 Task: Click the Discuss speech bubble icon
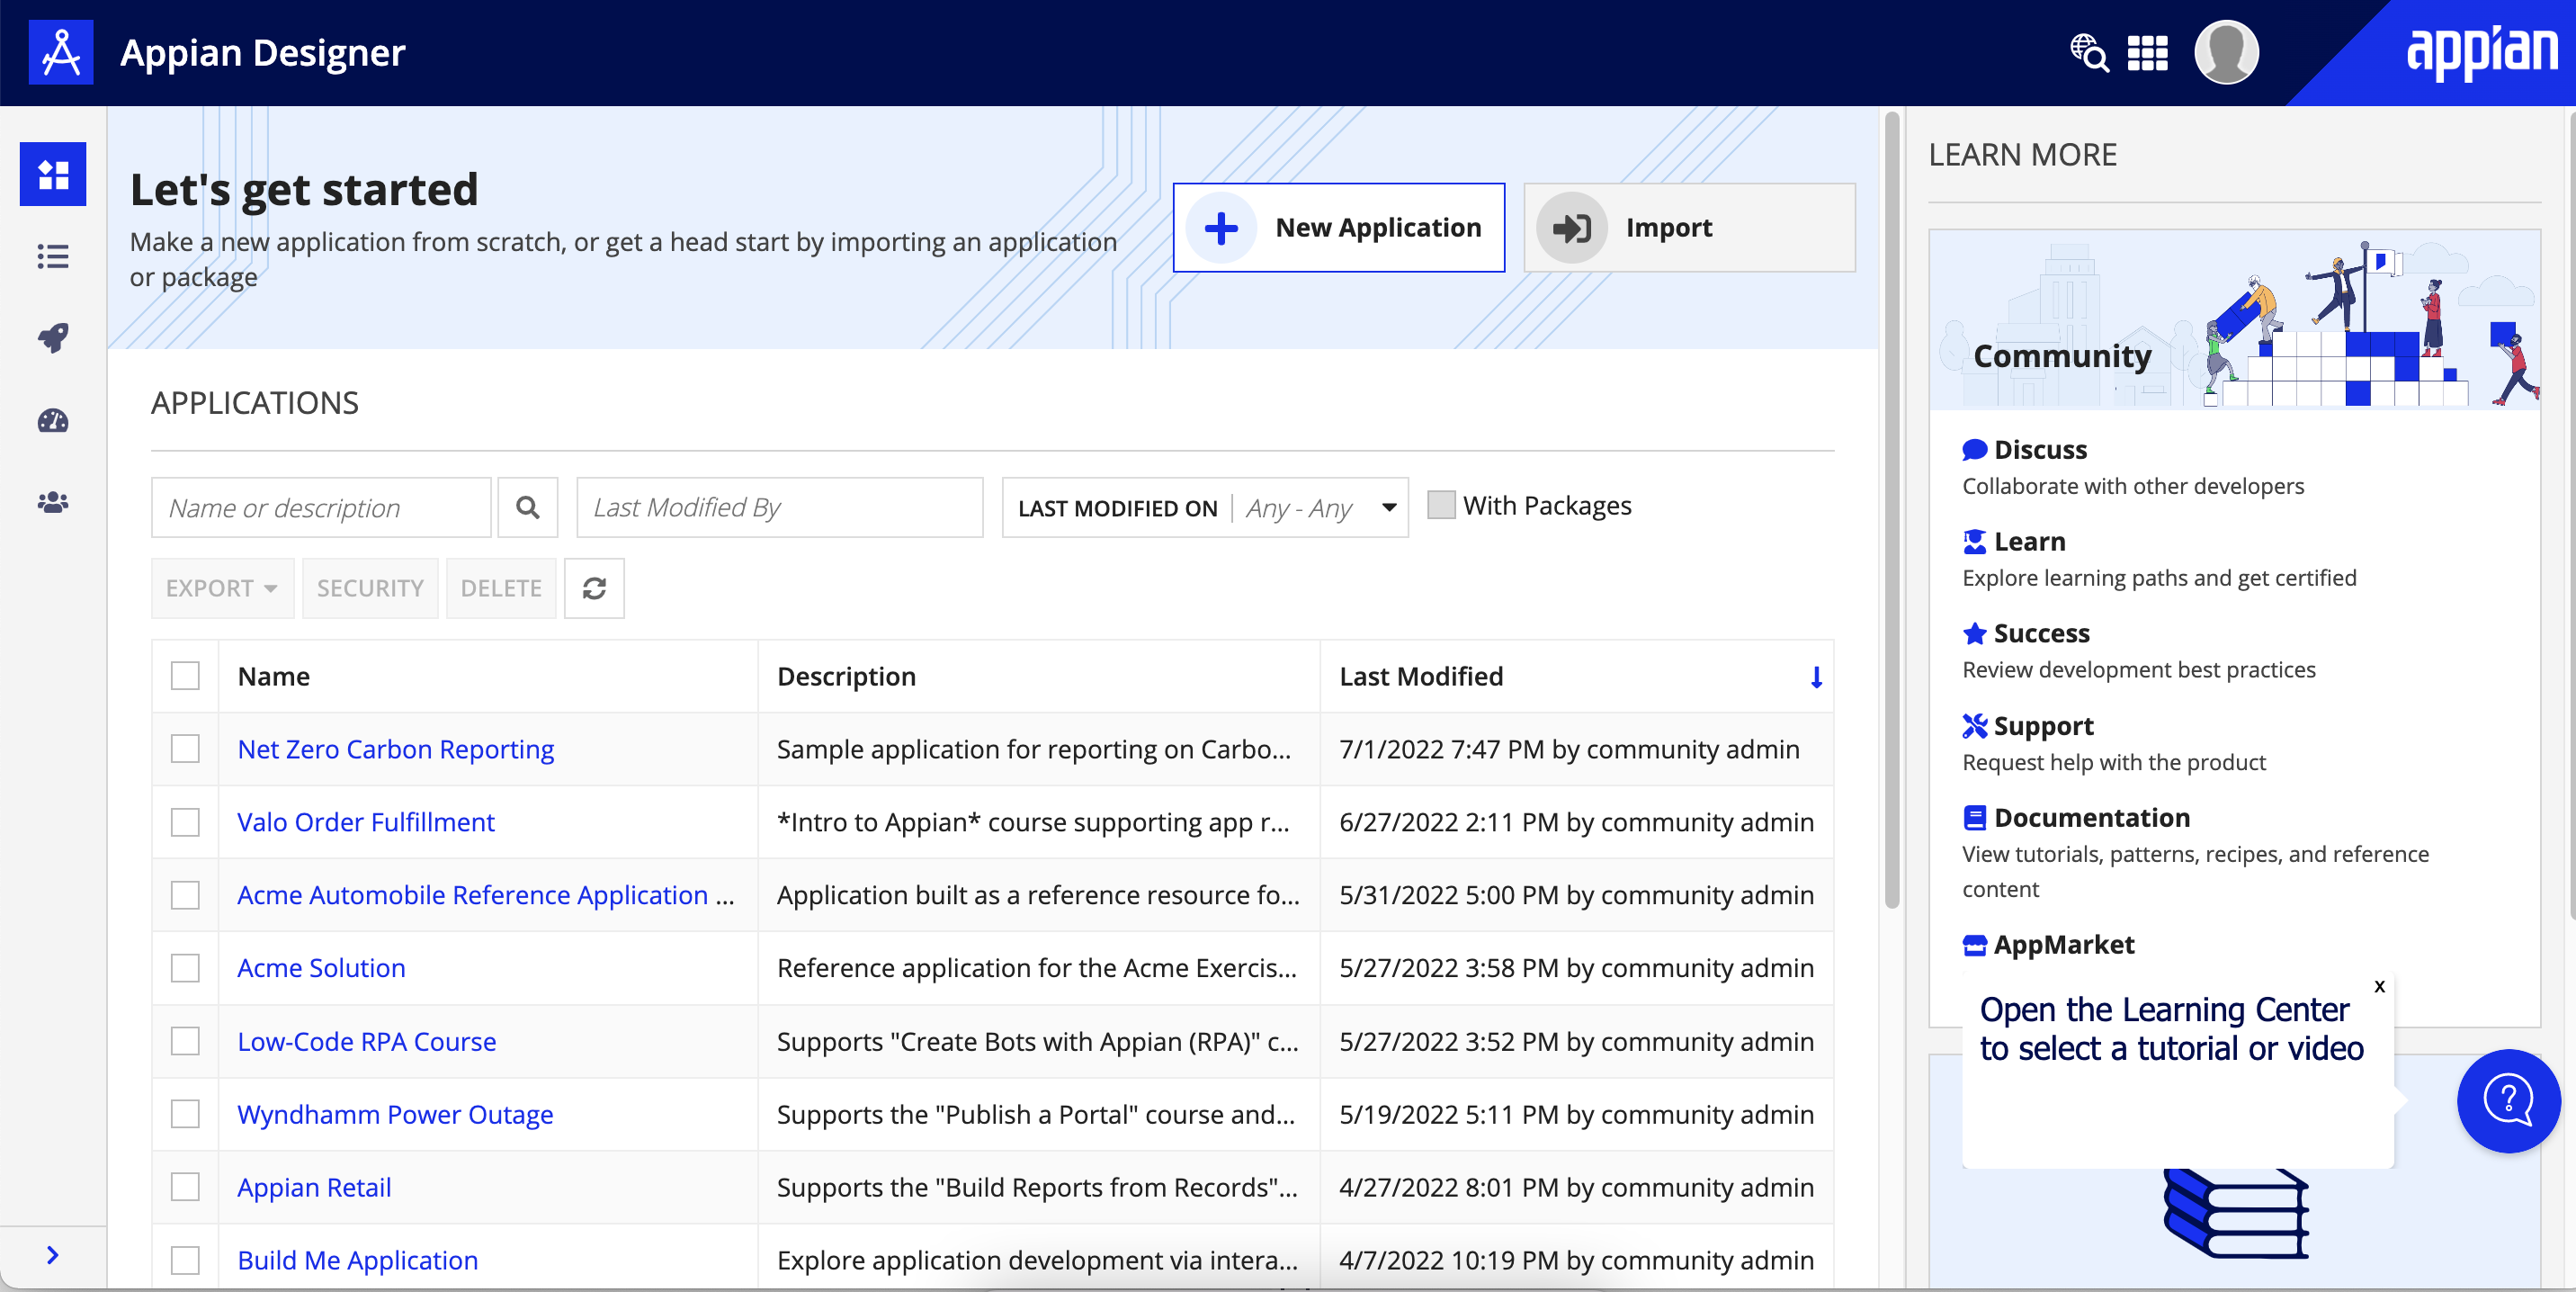tap(1974, 450)
